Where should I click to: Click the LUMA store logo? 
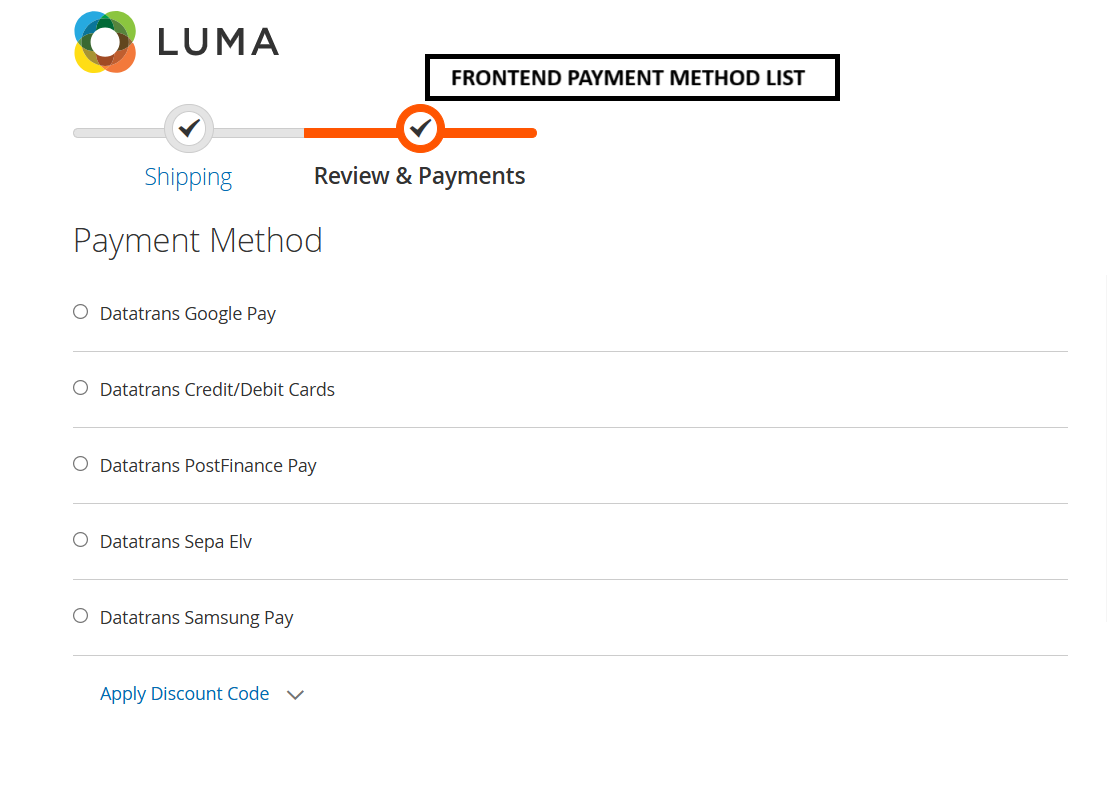coord(176,41)
